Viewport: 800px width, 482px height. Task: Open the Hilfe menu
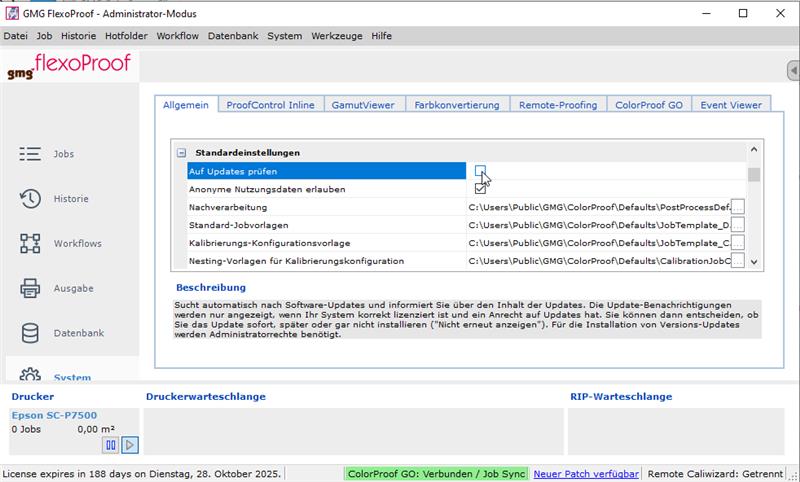coord(382,36)
